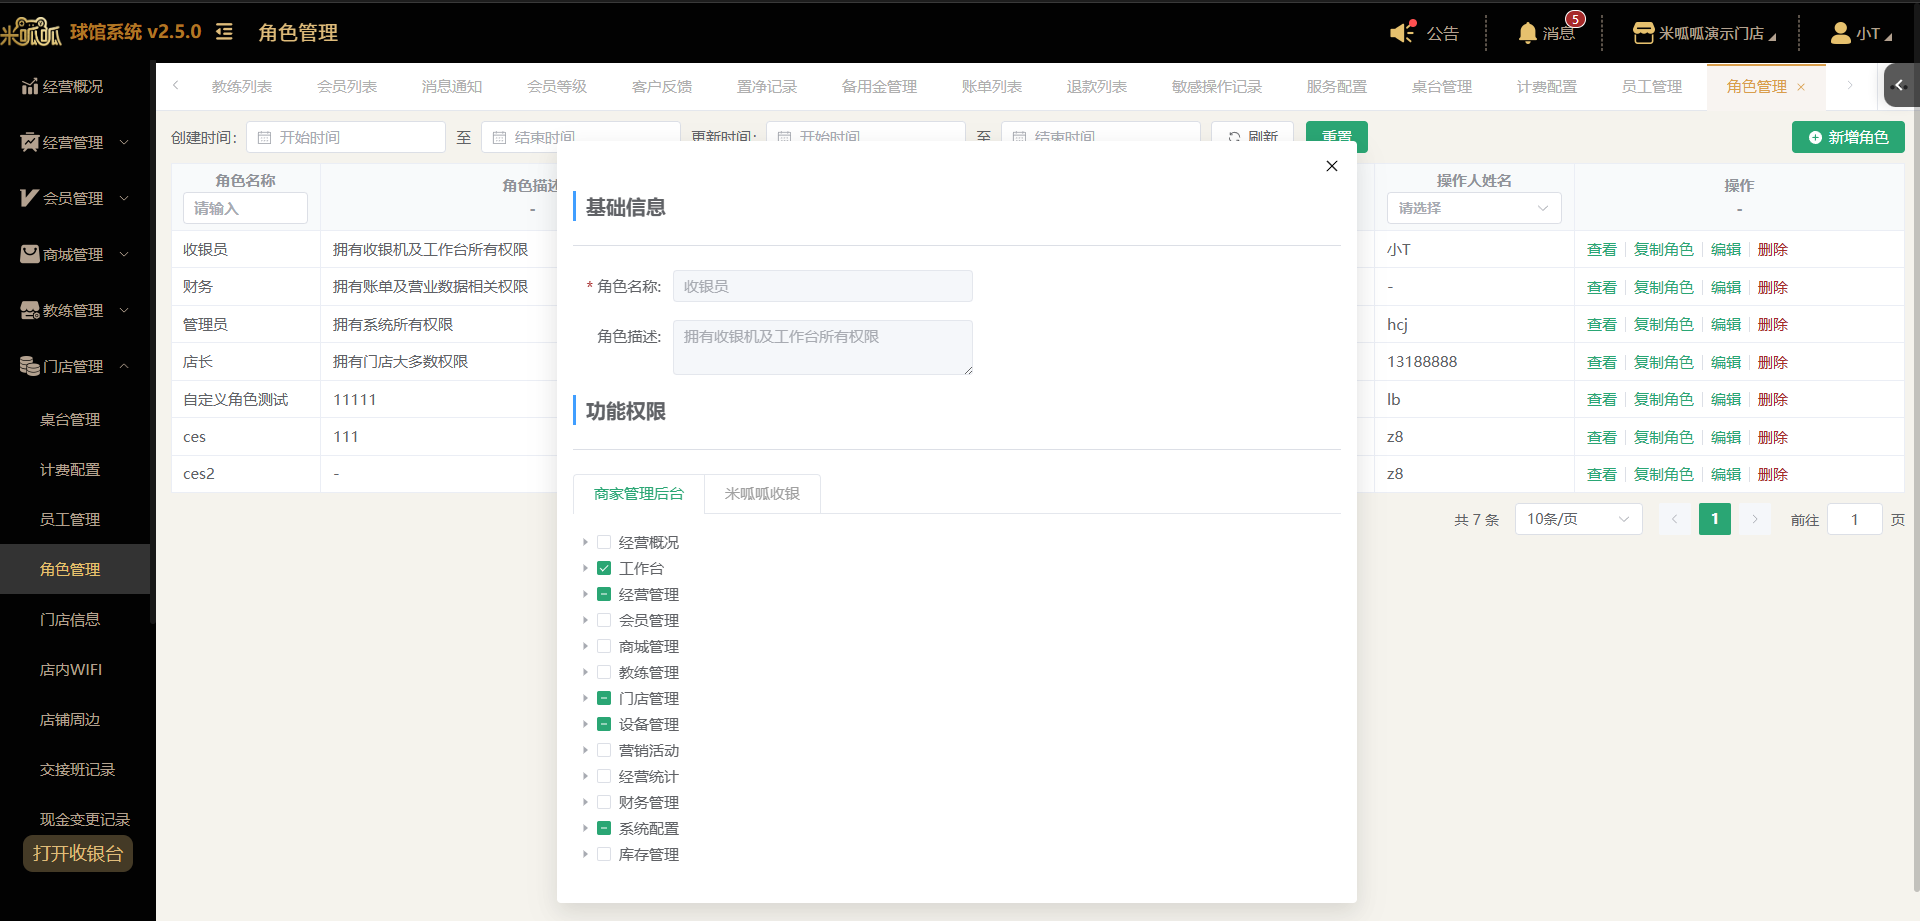Viewport: 1920px width, 921px height.
Task: Click the 米呱呱演示门店 store icon
Action: pos(1643,33)
